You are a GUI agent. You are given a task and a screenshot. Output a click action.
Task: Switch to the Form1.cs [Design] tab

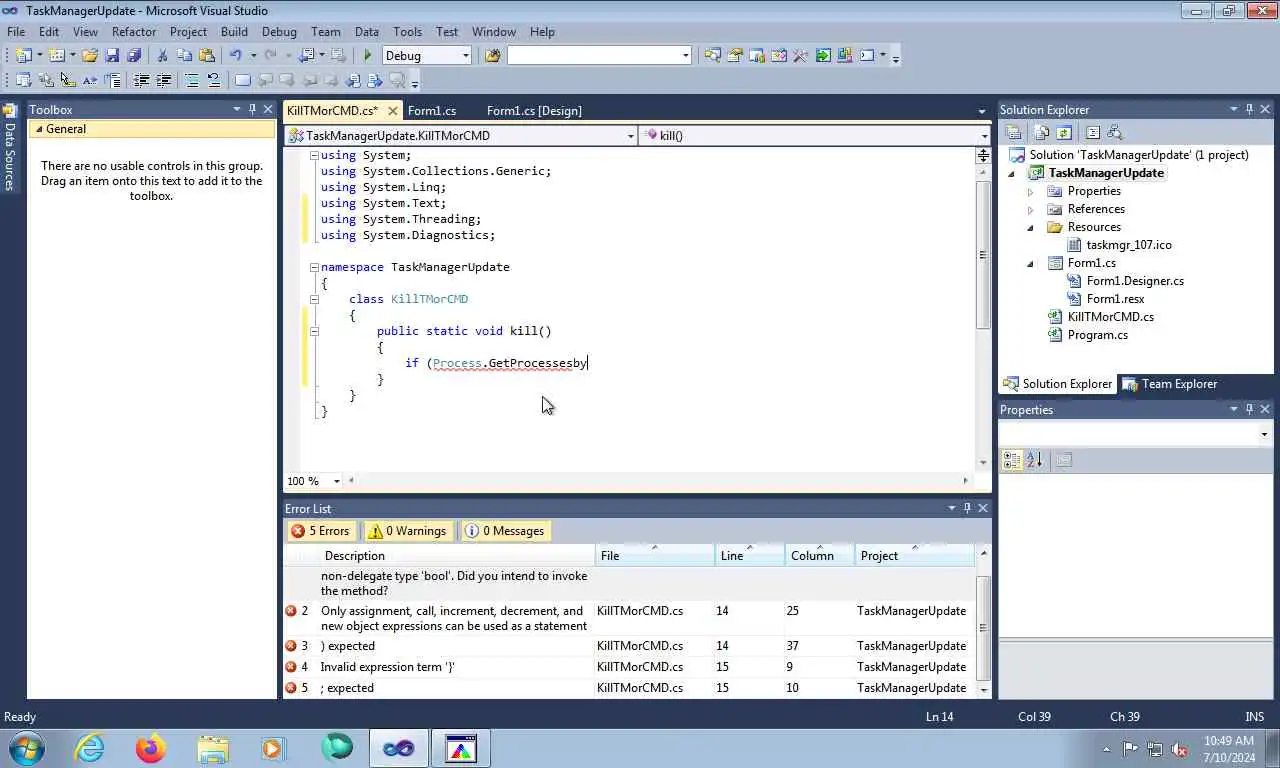pyautogui.click(x=534, y=110)
